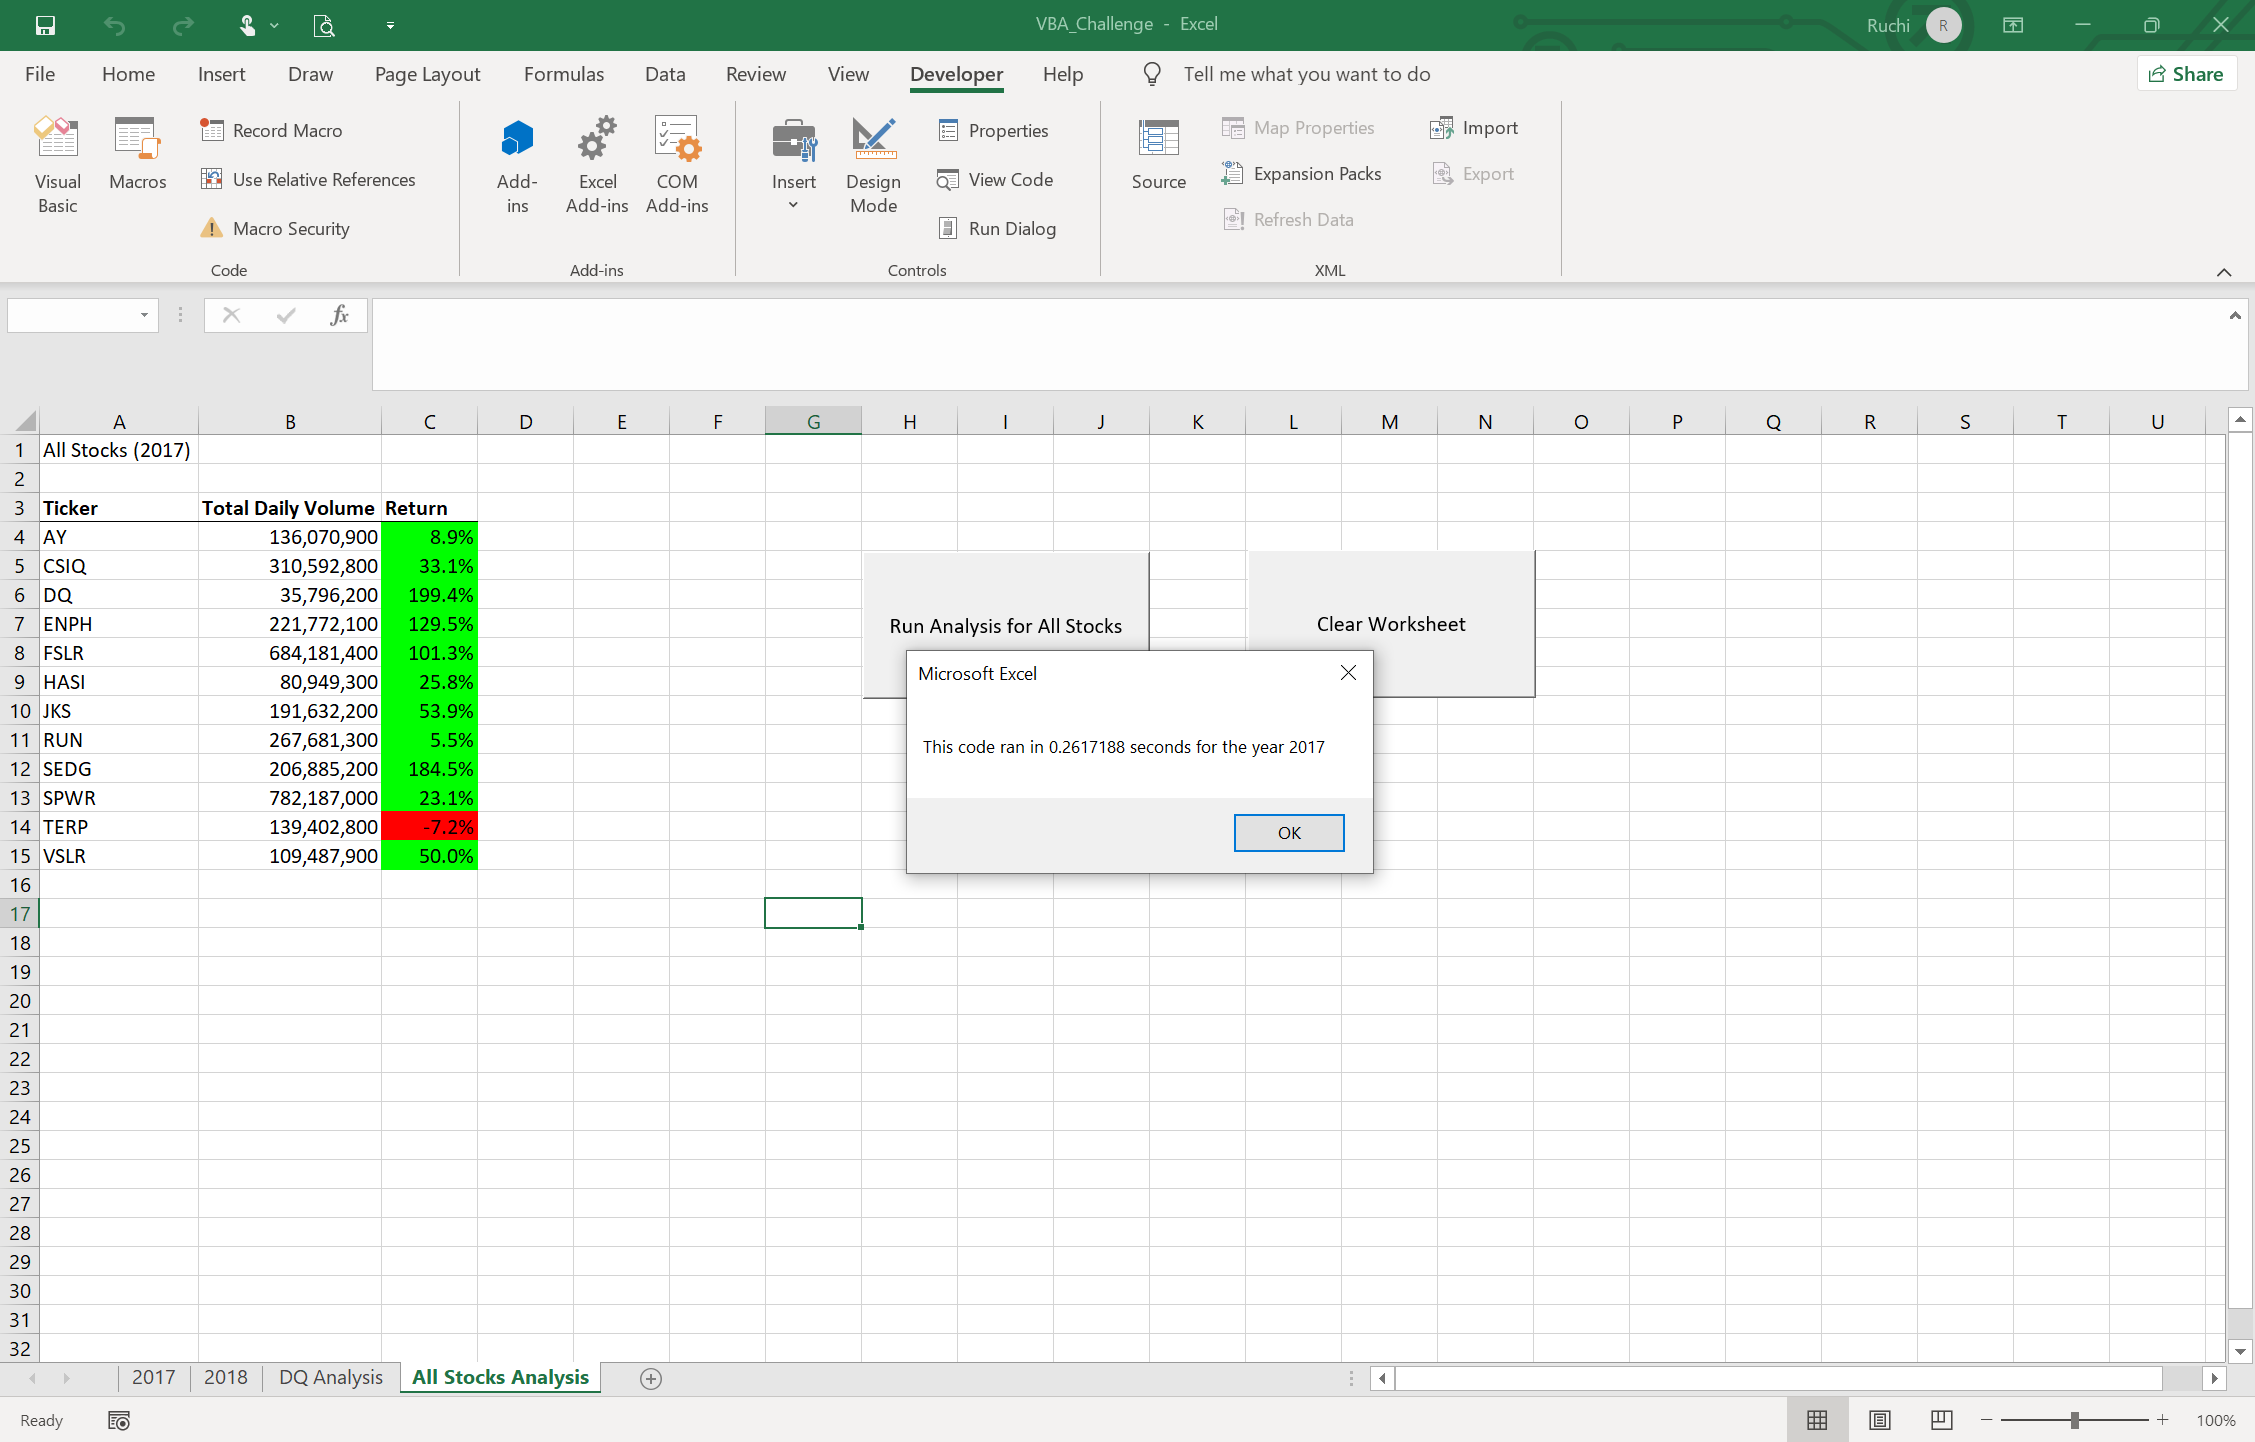Add a new sheet with plus button
The image size is (2255, 1442).
click(x=650, y=1378)
